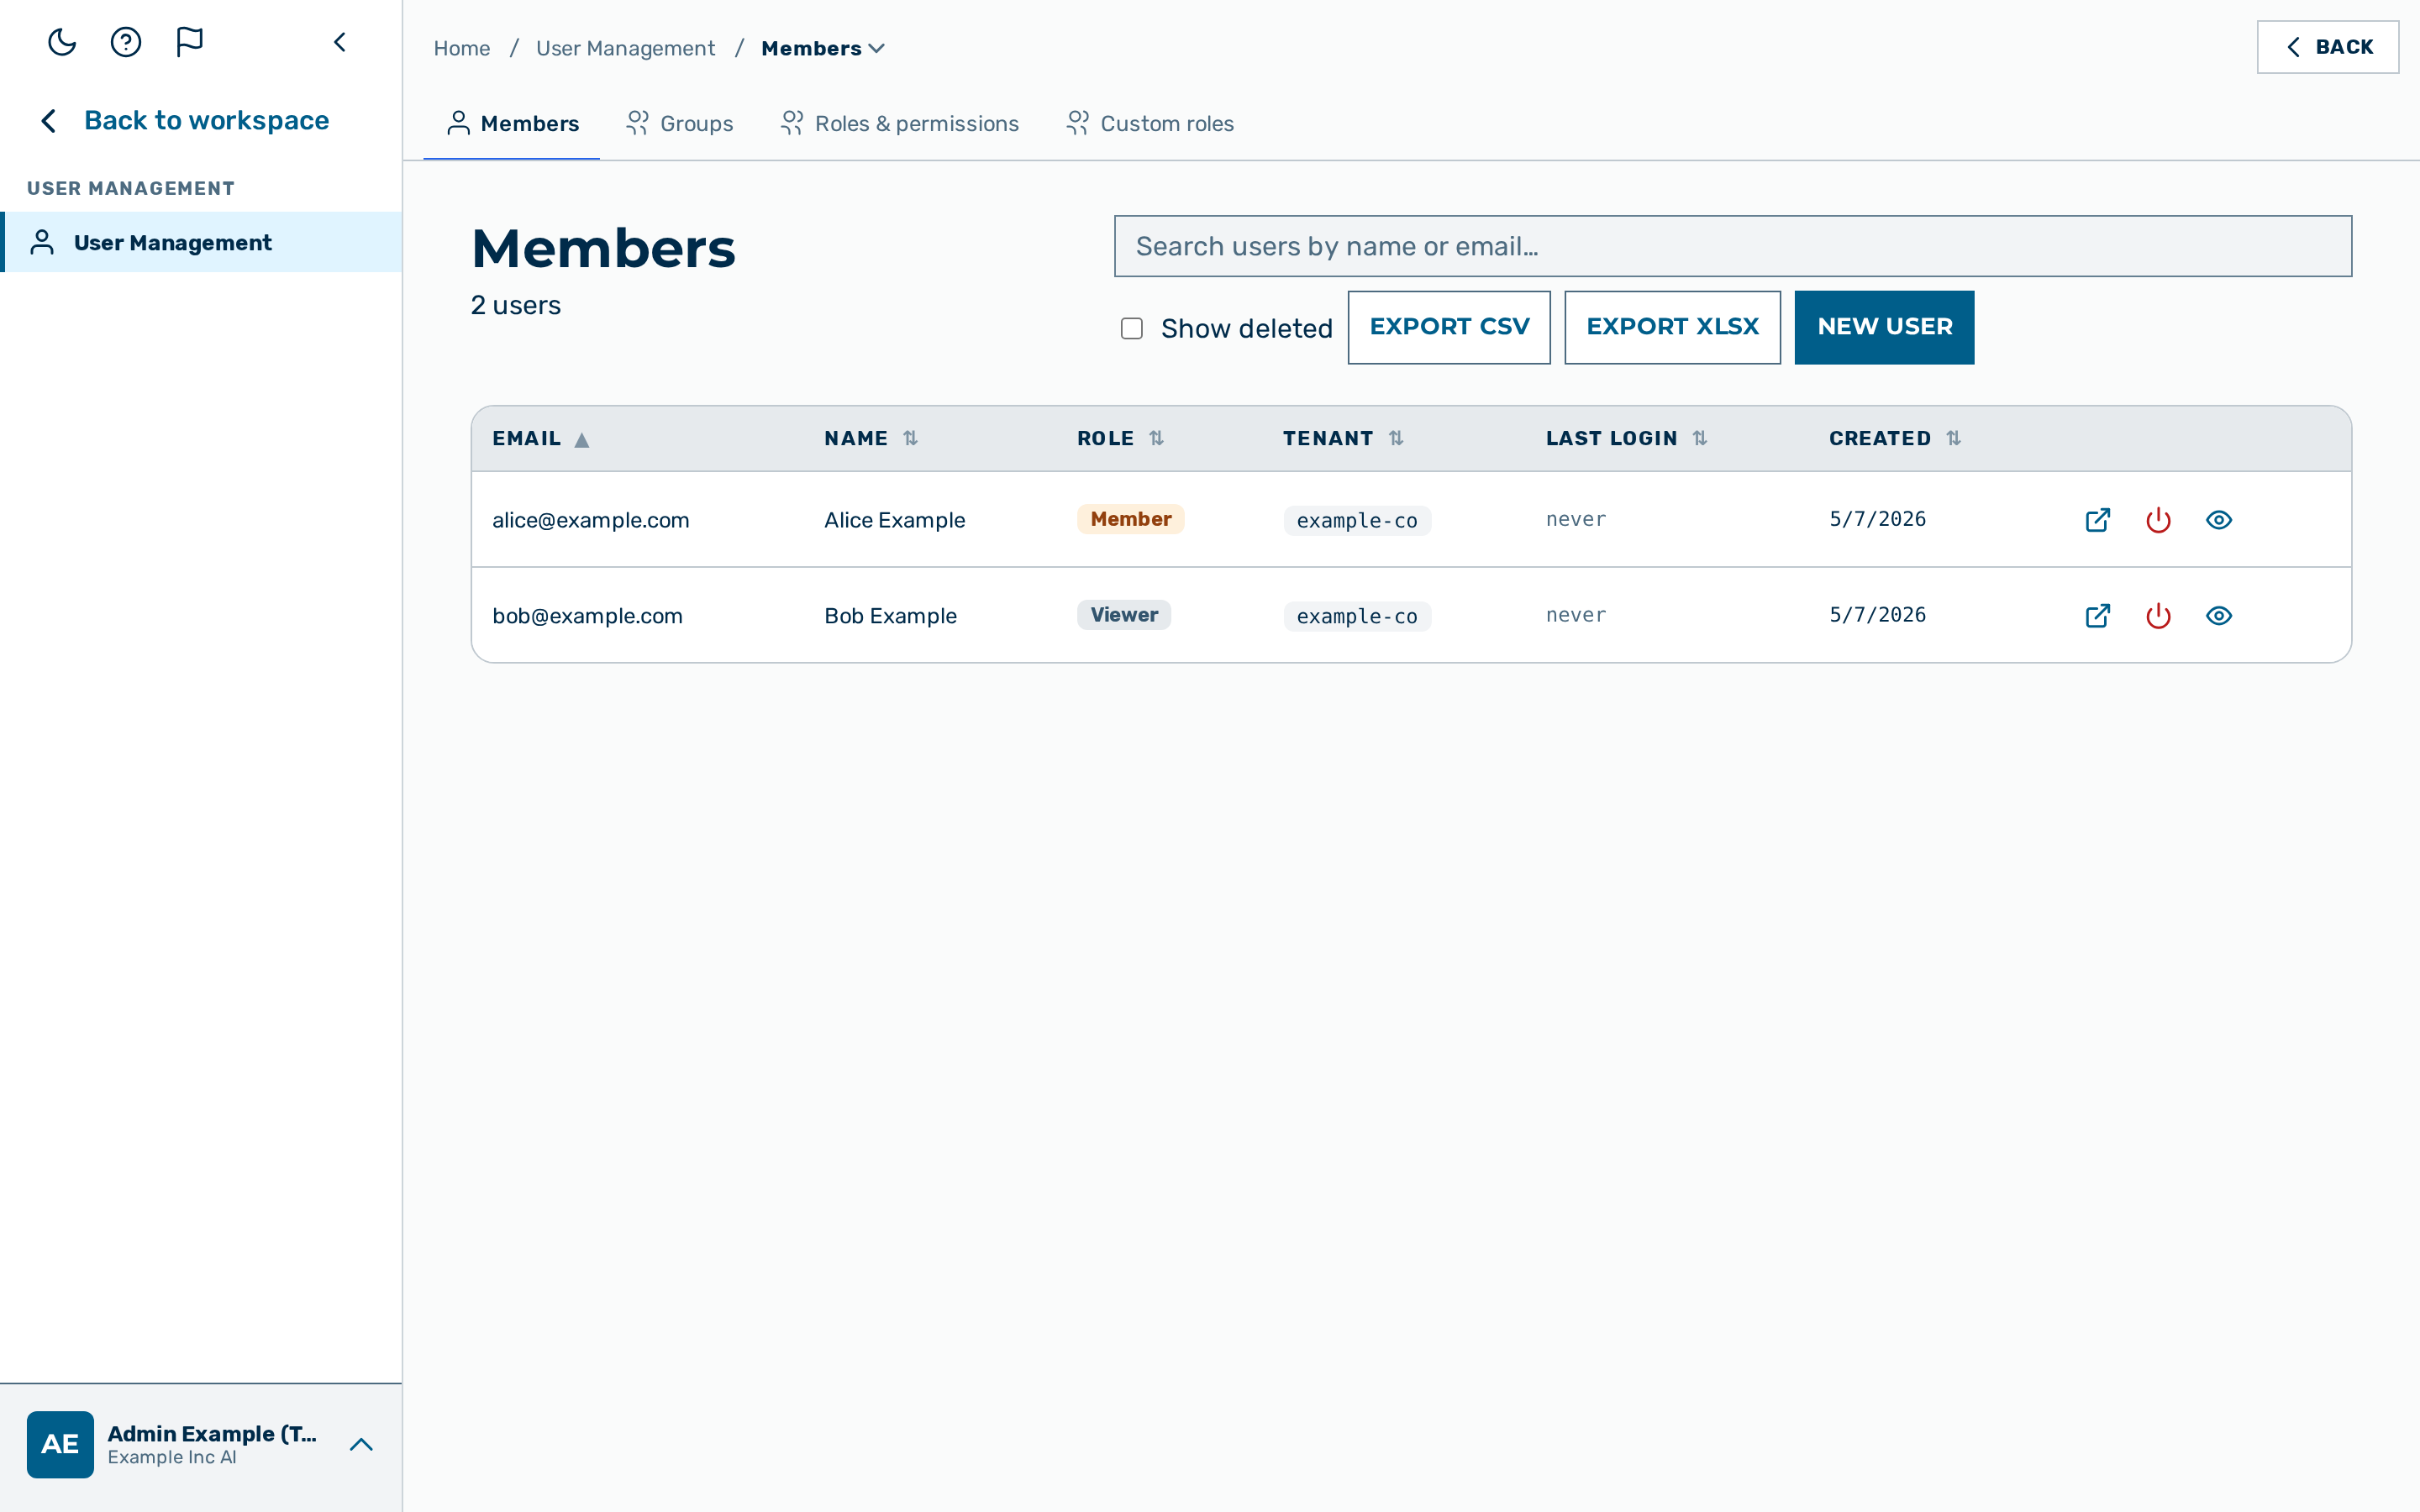Open the Custom roles tab

(1150, 124)
